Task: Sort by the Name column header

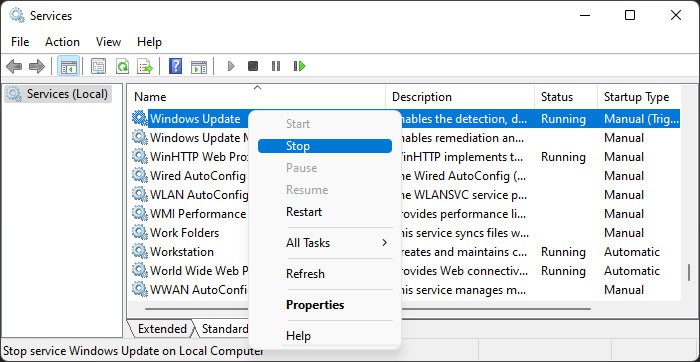Action: pyautogui.click(x=258, y=97)
